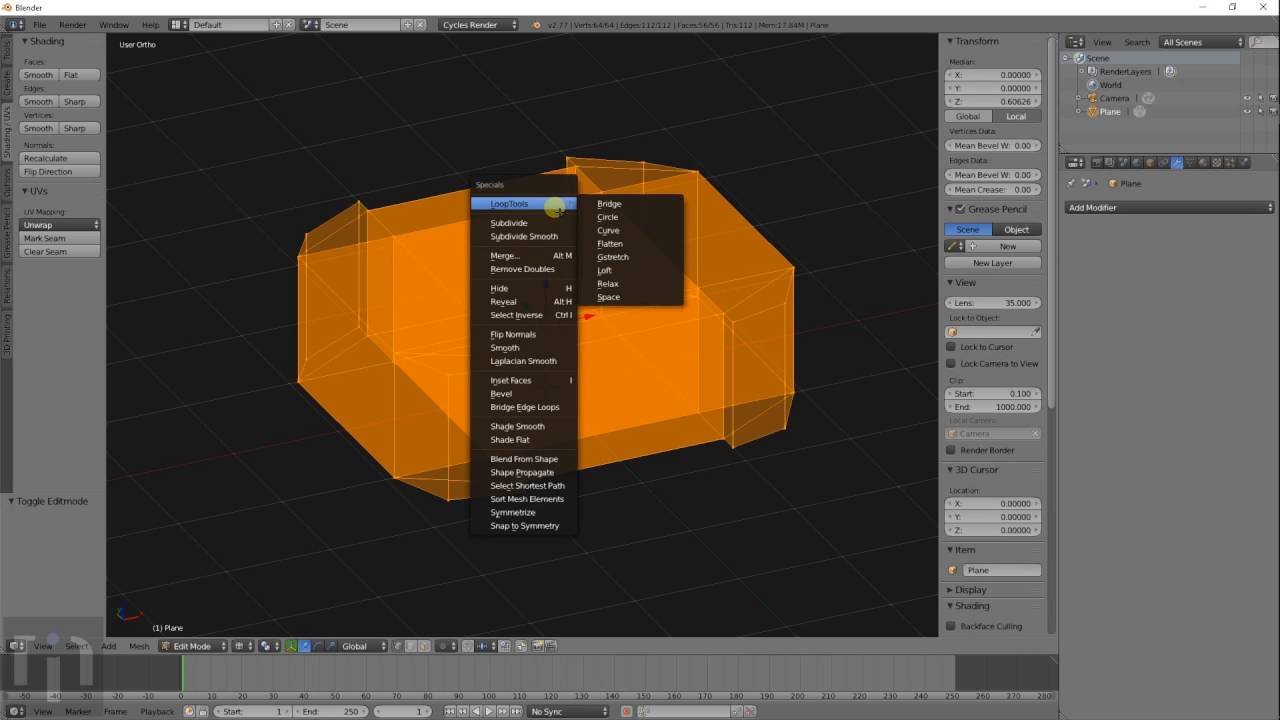1280x720 pixels.
Task: Open the Particles properties tab icon
Action: (x=1229, y=162)
